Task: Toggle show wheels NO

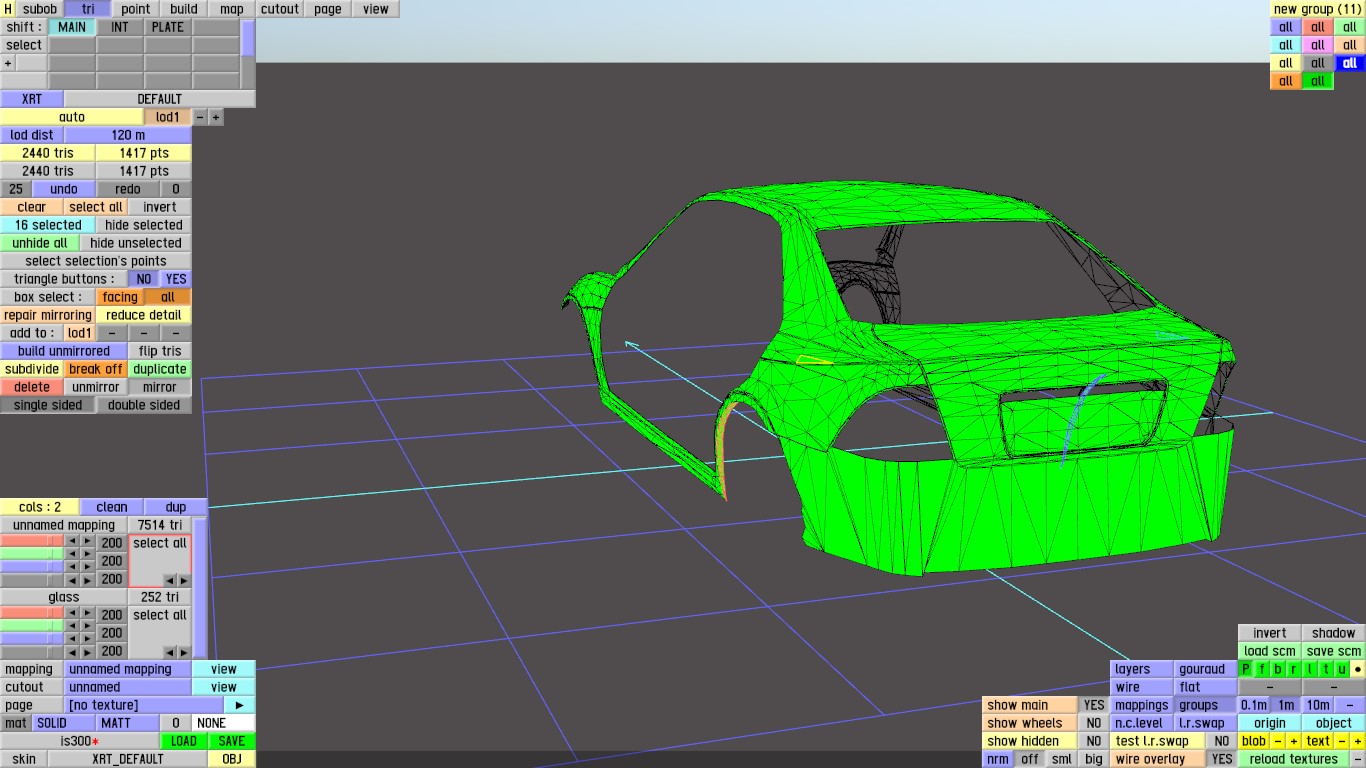Action: coord(1094,723)
